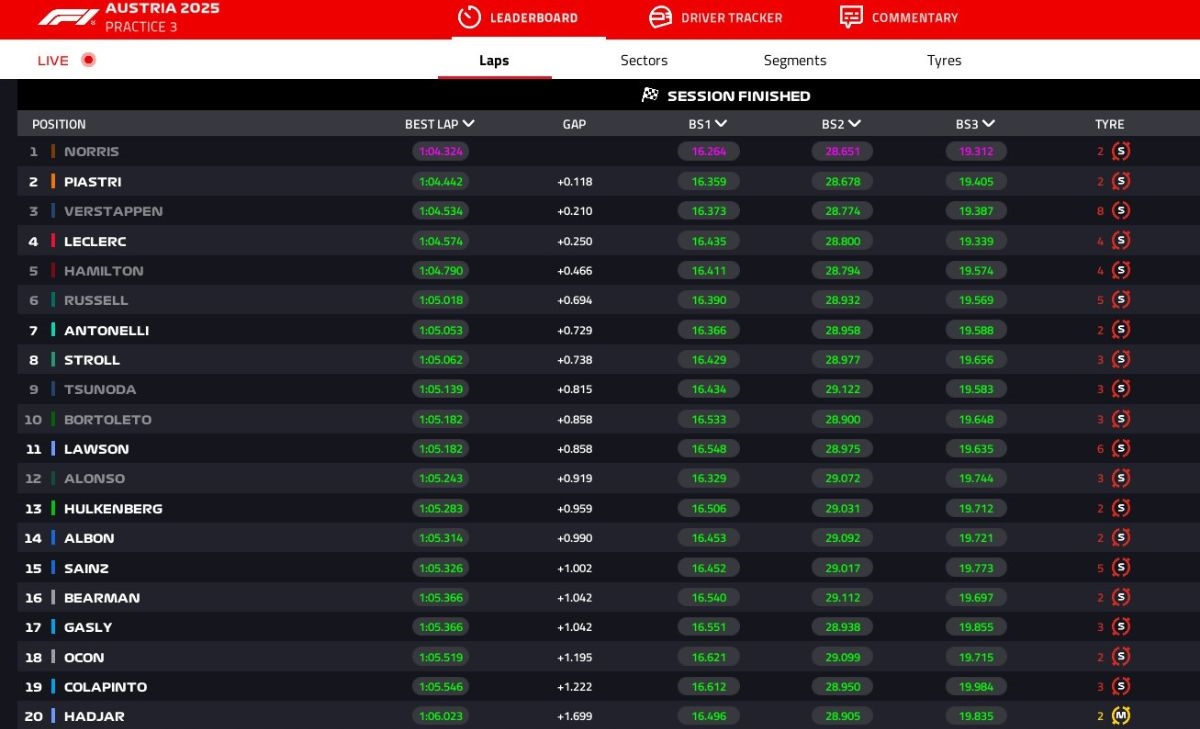
Task: Click Piastri's orange team color bar
Action: (53, 182)
